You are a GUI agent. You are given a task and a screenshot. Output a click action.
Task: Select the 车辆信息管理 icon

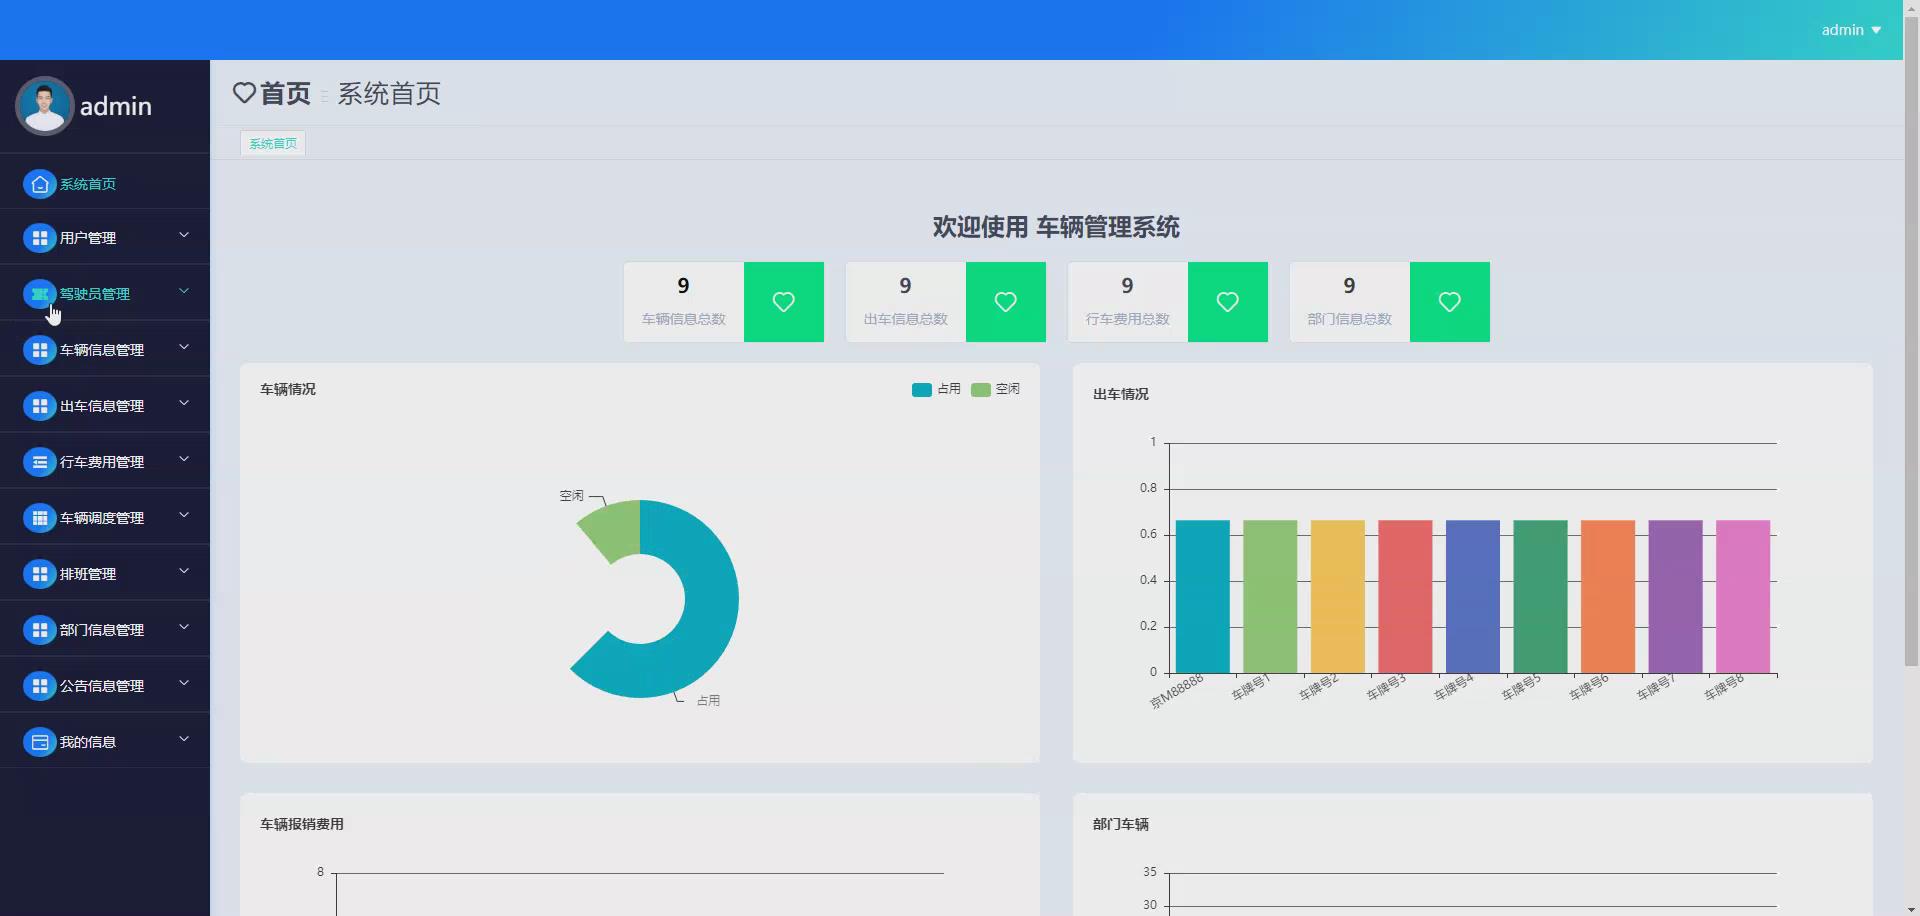[40, 349]
